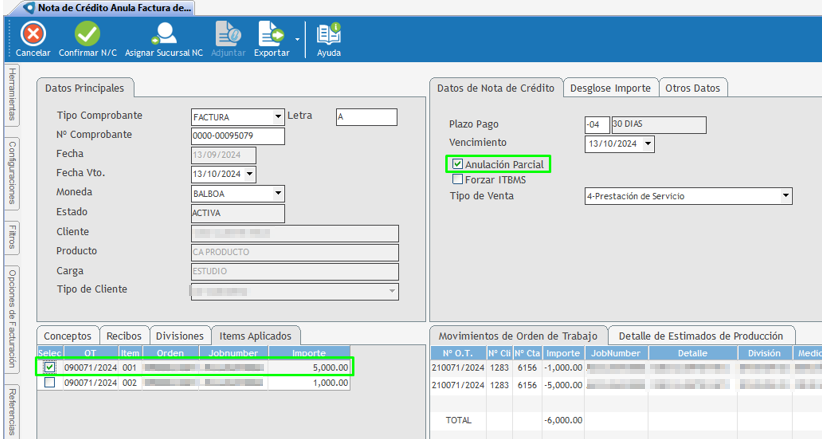Enable the Forzar ITBMS checkbox
This screenshot has height=439, width=822.
pos(458,180)
